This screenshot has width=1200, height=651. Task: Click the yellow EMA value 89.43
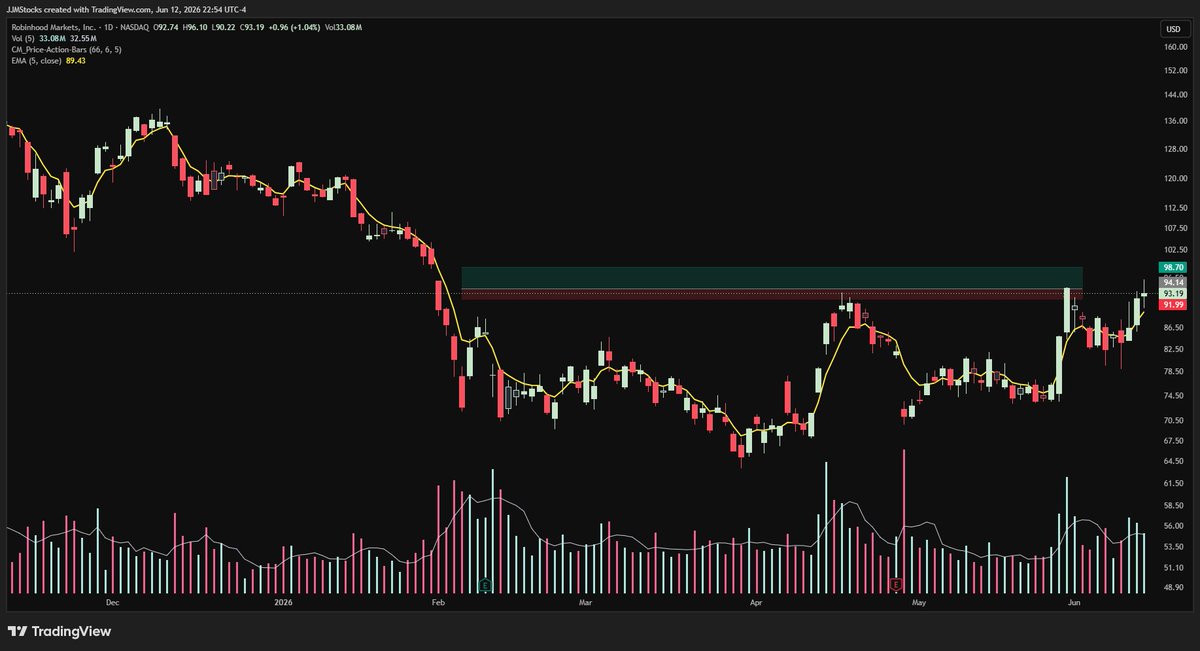tap(76, 61)
